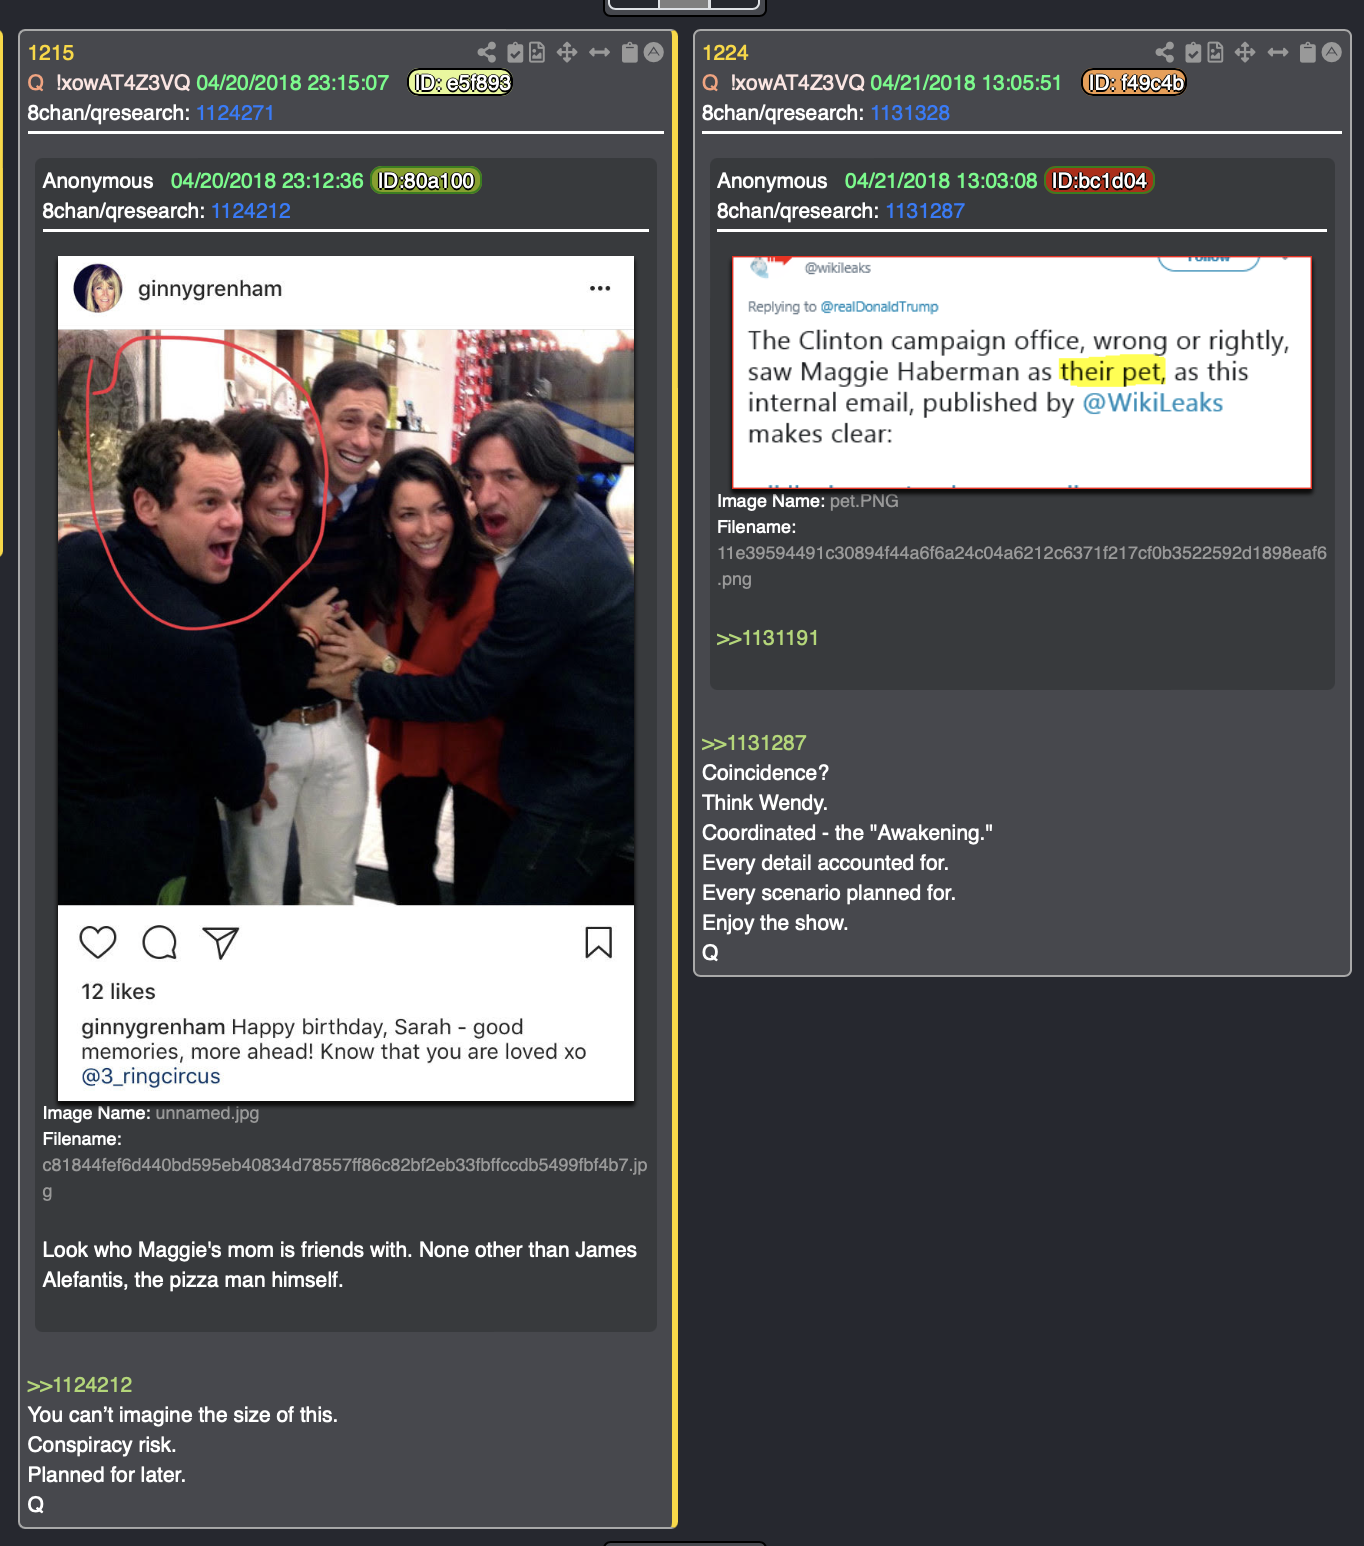The height and width of the screenshot is (1546, 1364).
Task: Open the WikiLeaks tweet pet.PNG thumbnail
Action: click(1022, 373)
